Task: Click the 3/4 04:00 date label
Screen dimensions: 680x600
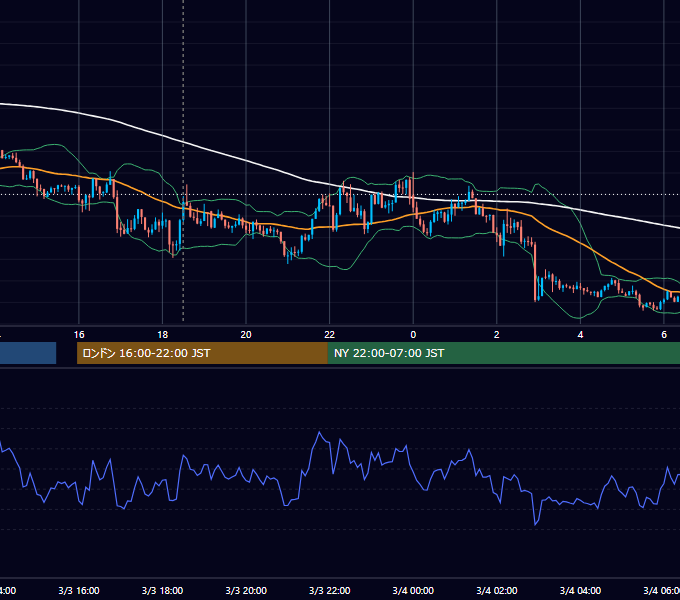Action: pyautogui.click(x=580, y=590)
